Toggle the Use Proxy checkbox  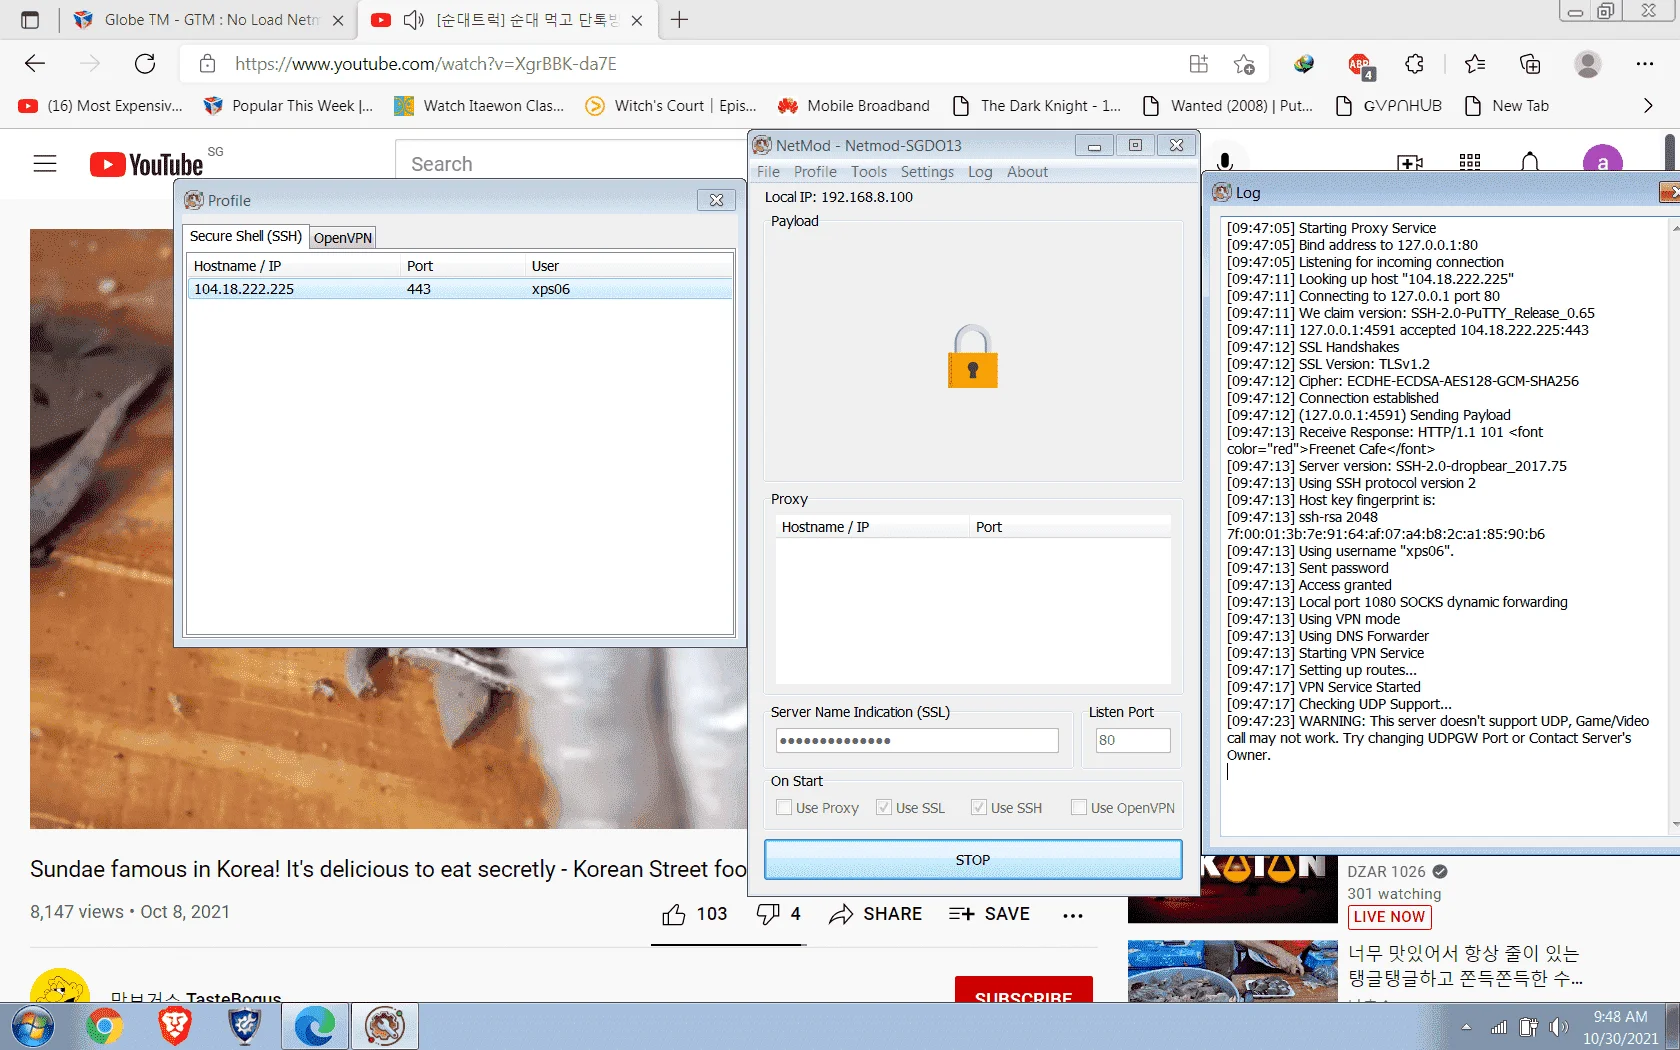784,807
